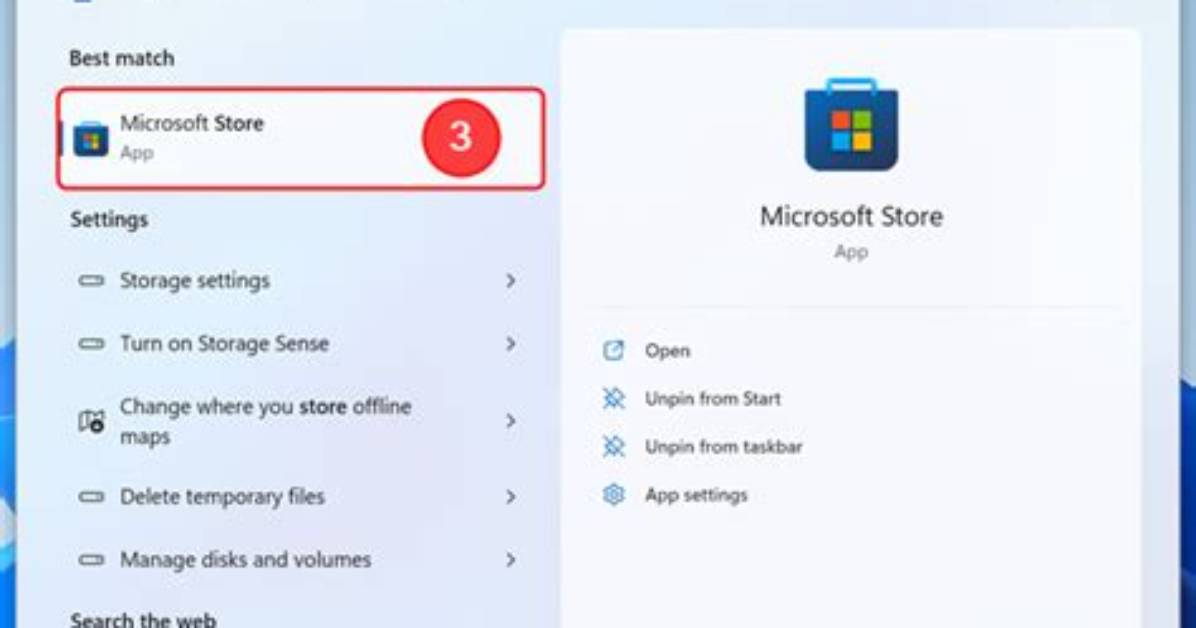
Task: Select Turn on Storage Sense result
Action: click(297, 343)
